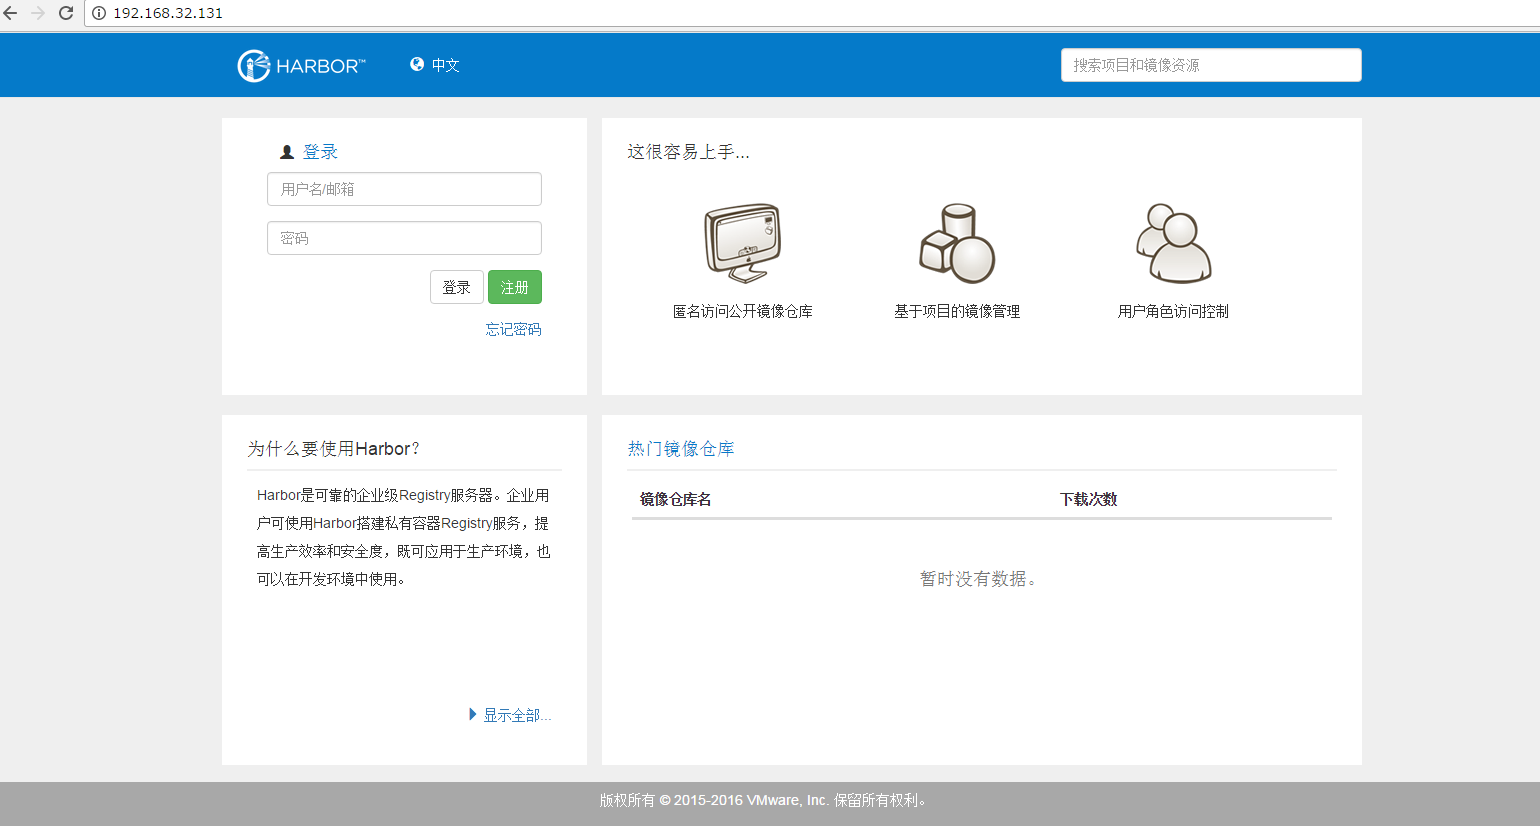Focus the 用户名/邮箱 input field
The width and height of the screenshot is (1540, 826).
[404, 189]
